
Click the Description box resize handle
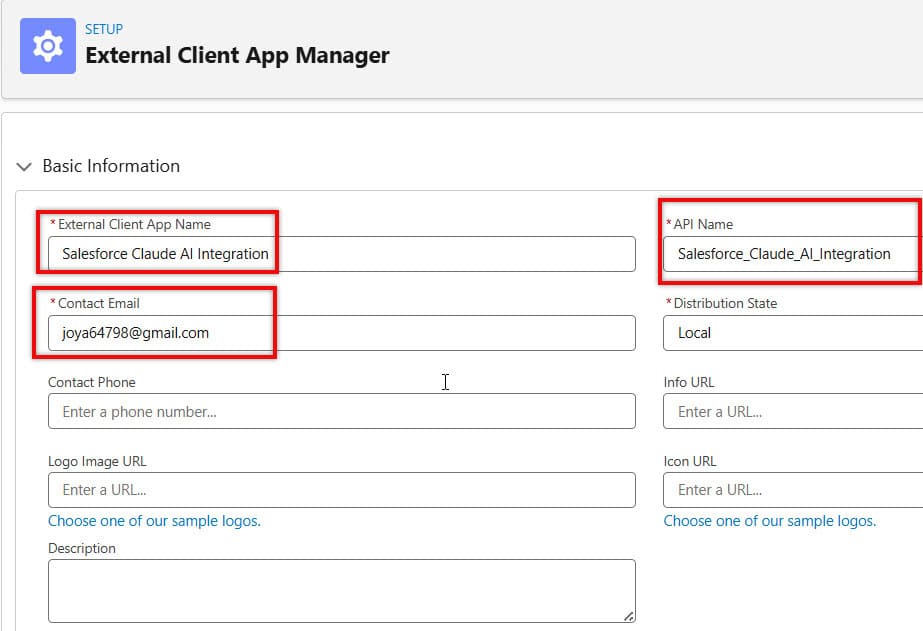(x=629, y=616)
